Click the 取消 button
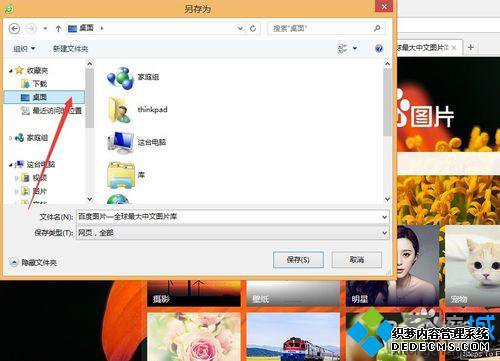 click(x=357, y=260)
